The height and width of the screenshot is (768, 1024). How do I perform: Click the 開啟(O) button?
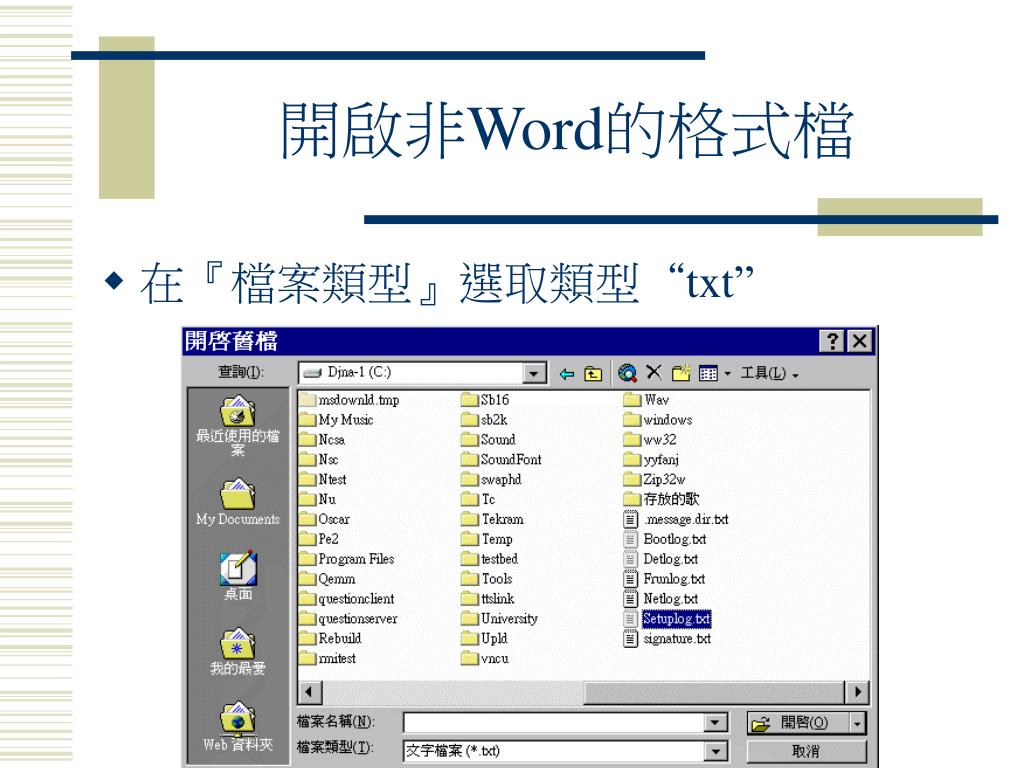[x=798, y=723]
